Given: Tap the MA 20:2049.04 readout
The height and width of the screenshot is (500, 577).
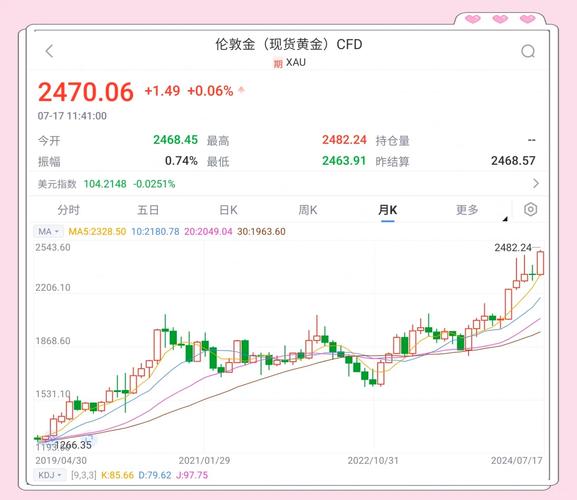Looking at the screenshot, I should click(208, 231).
